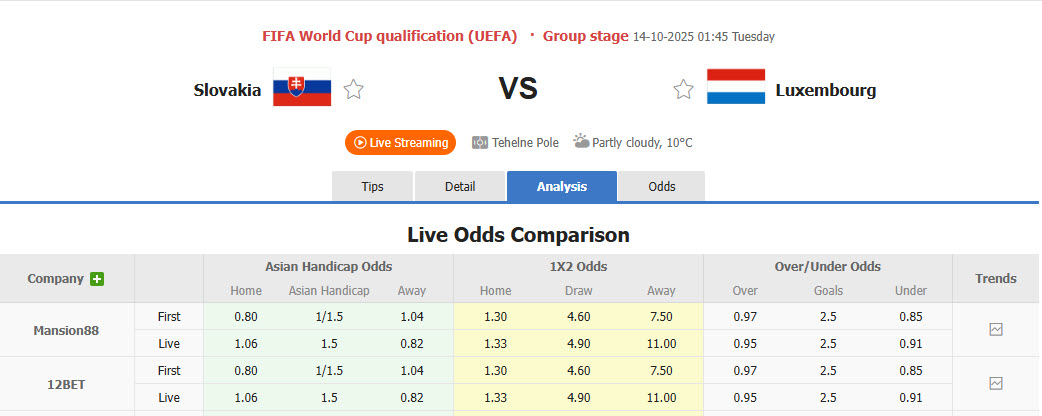Switch to the Tips tab
This screenshot has width=1042, height=416.
372,187
